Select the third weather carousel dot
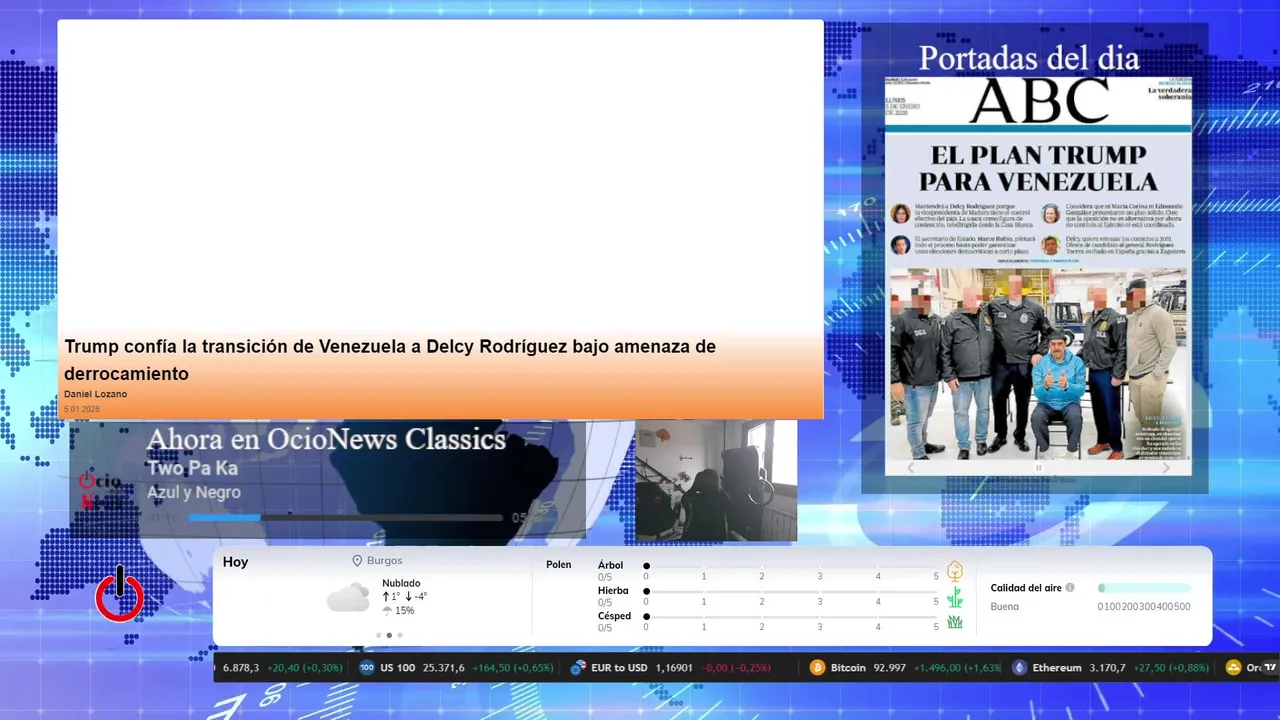The image size is (1280, 720). pos(400,635)
